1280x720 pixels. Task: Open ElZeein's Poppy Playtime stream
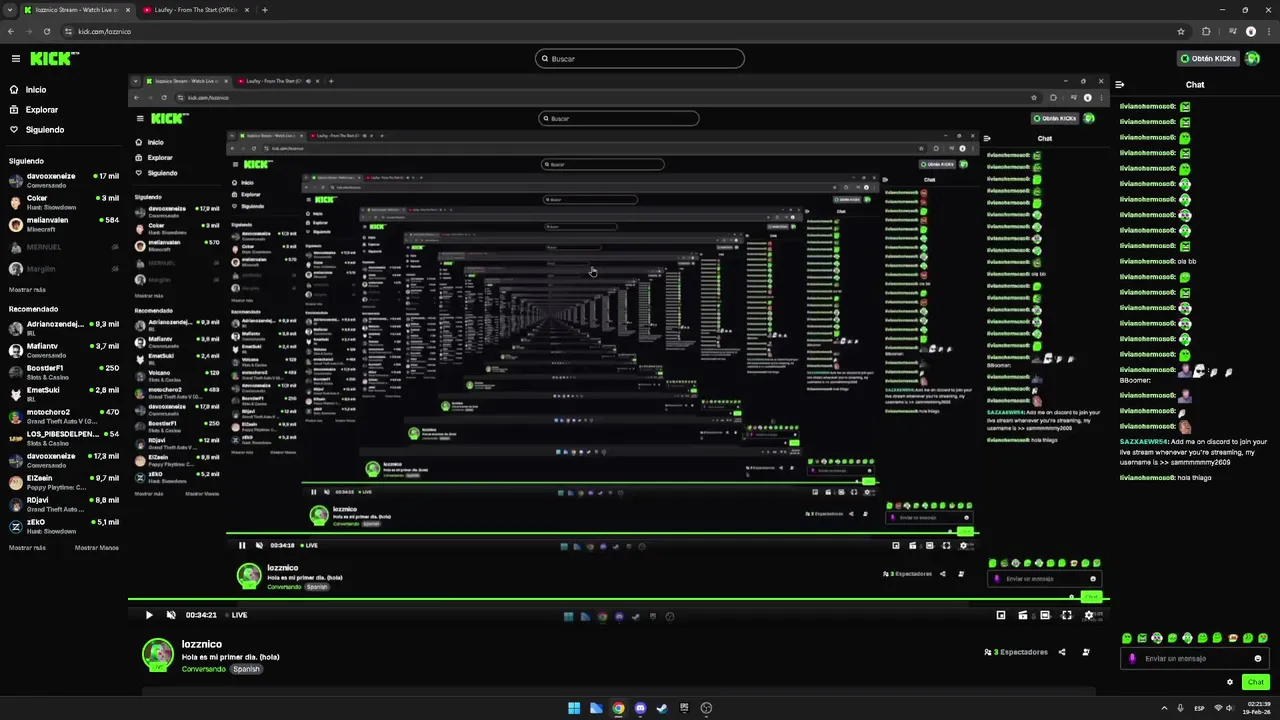pyautogui.click(x=64, y=482)
